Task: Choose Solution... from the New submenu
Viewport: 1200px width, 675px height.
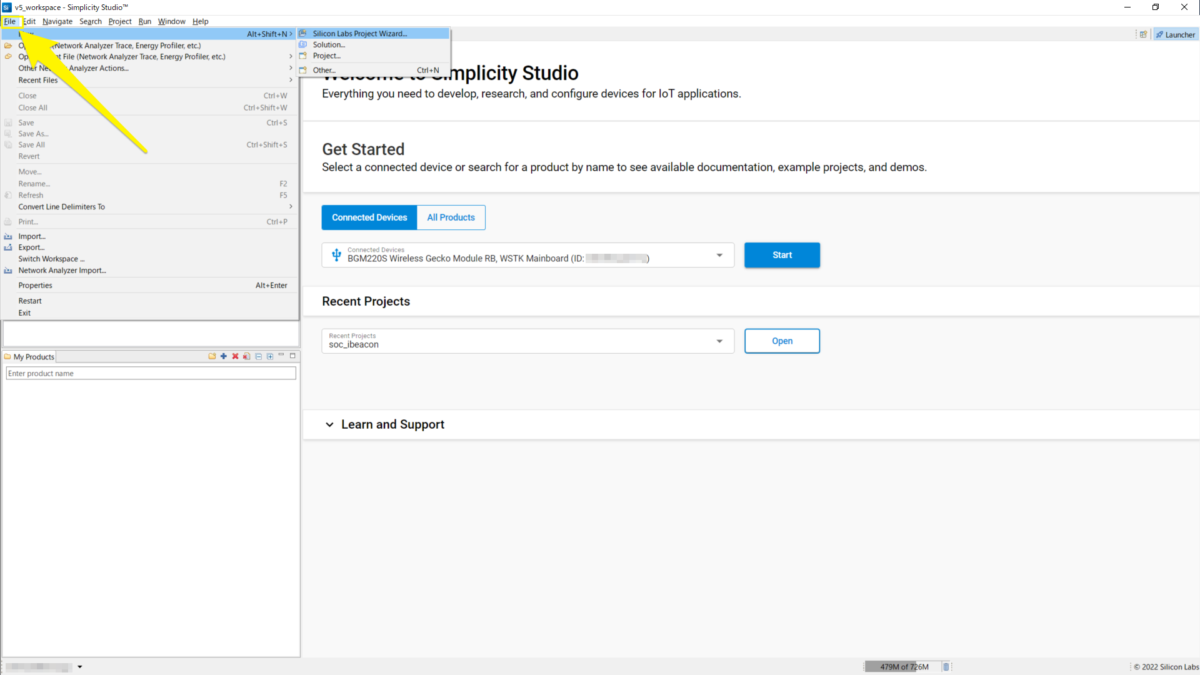Action: coord(373,45)
